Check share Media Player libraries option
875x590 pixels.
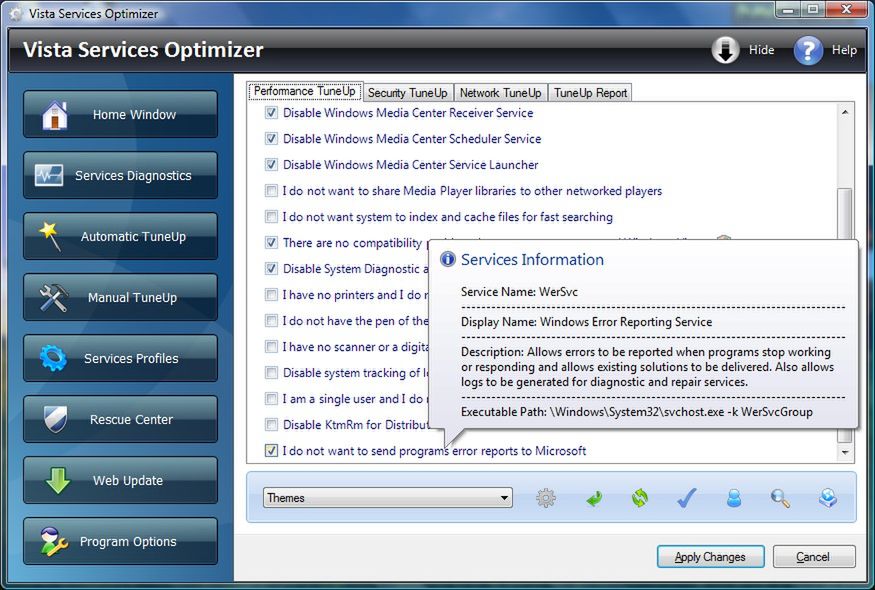click(x=271, y=191)
